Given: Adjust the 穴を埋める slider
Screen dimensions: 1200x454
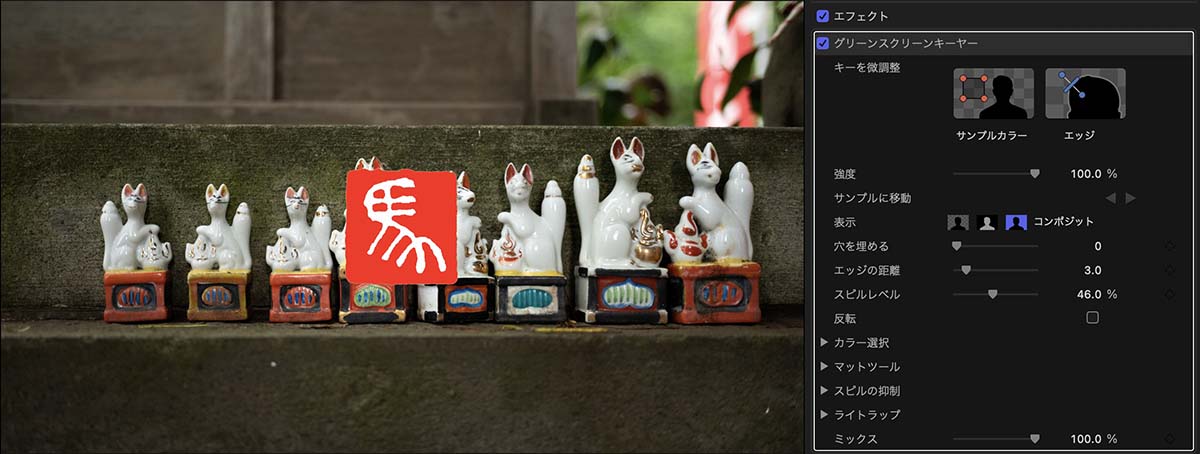Looking at the screenshot, I should [x=996, y=246].
